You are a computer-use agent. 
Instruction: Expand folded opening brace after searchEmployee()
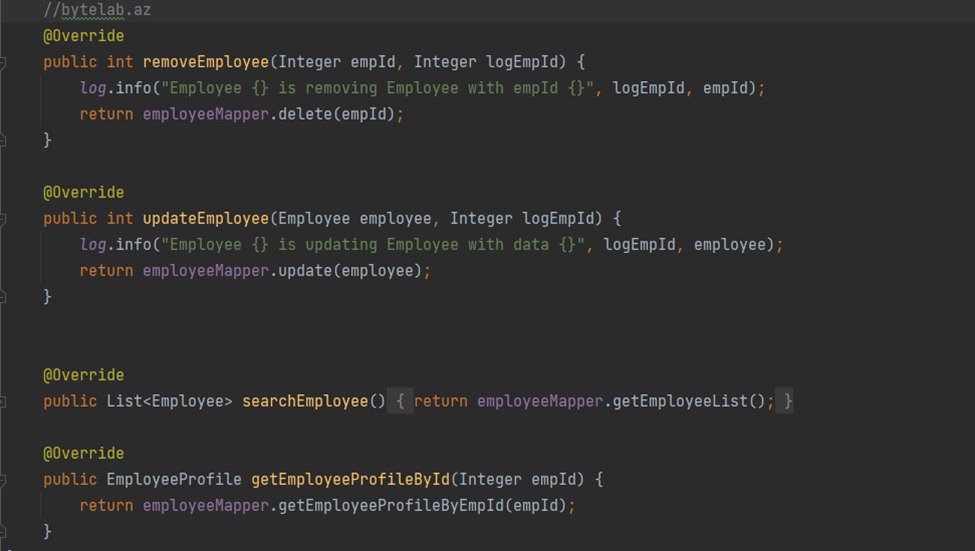click(400, 401)
